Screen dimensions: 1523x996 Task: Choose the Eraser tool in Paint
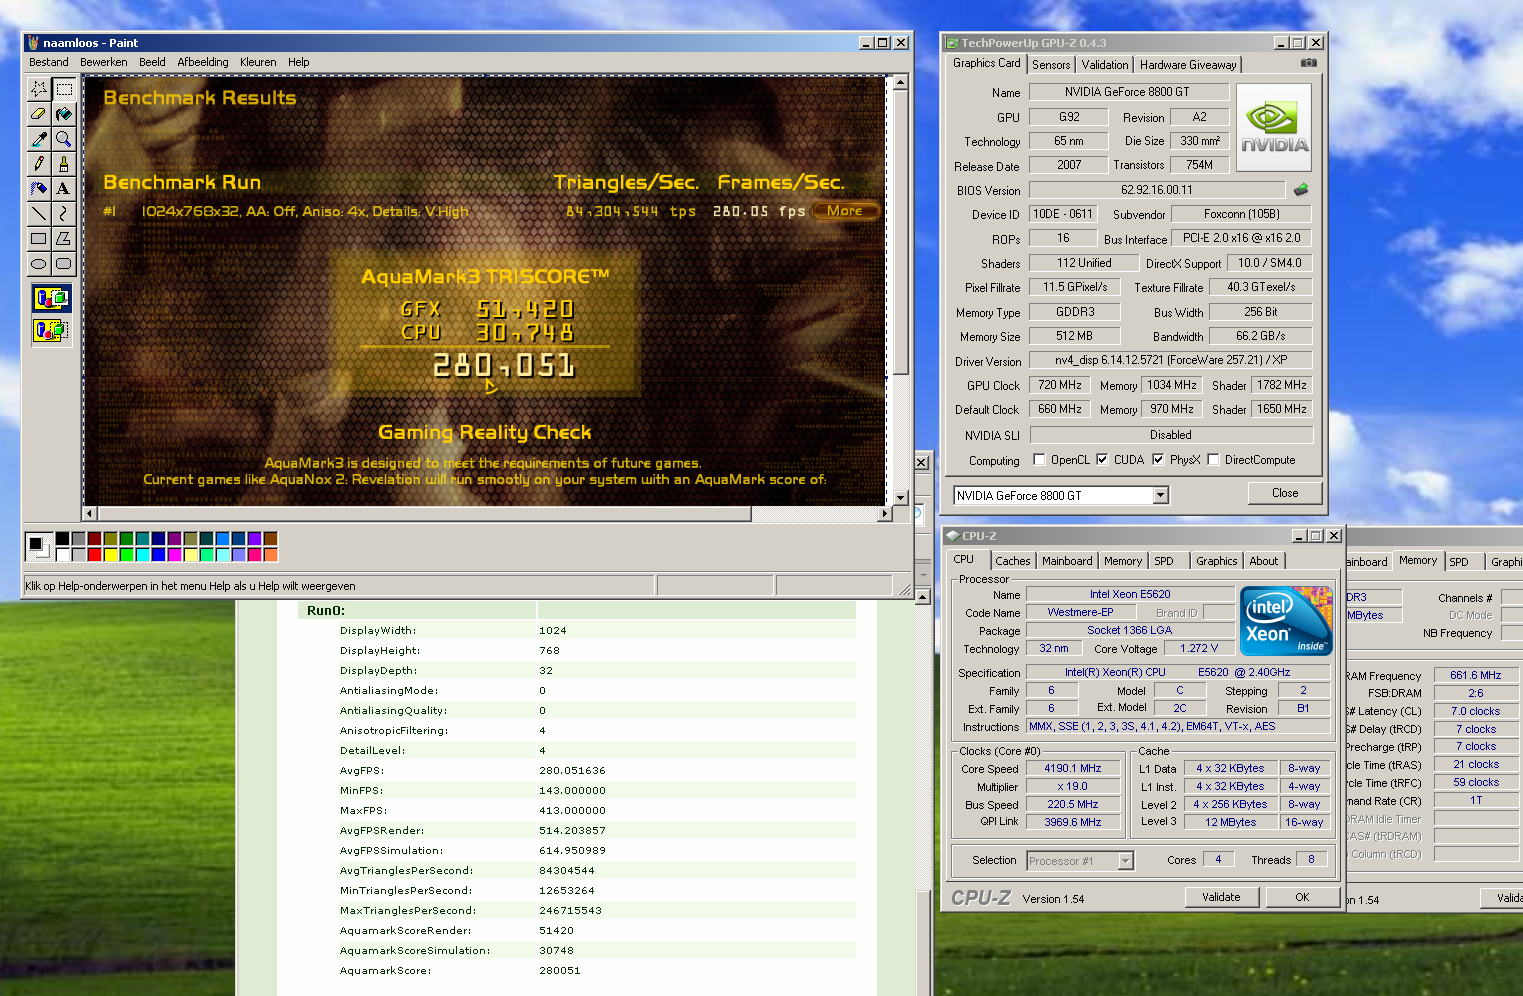point(39,114)
